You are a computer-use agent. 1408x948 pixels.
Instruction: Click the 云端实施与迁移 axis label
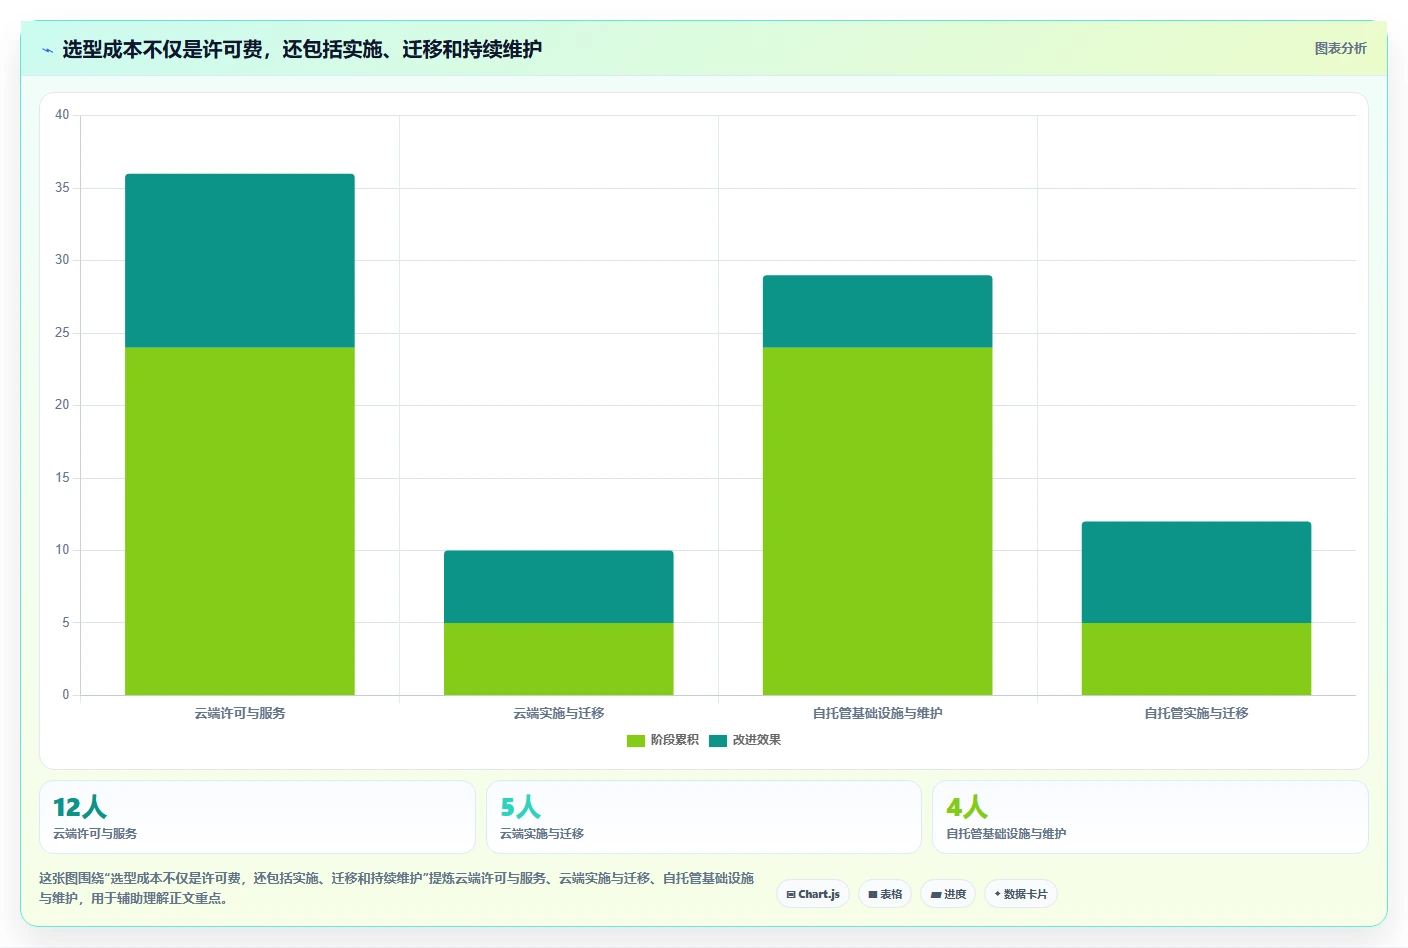pos(559,713)
